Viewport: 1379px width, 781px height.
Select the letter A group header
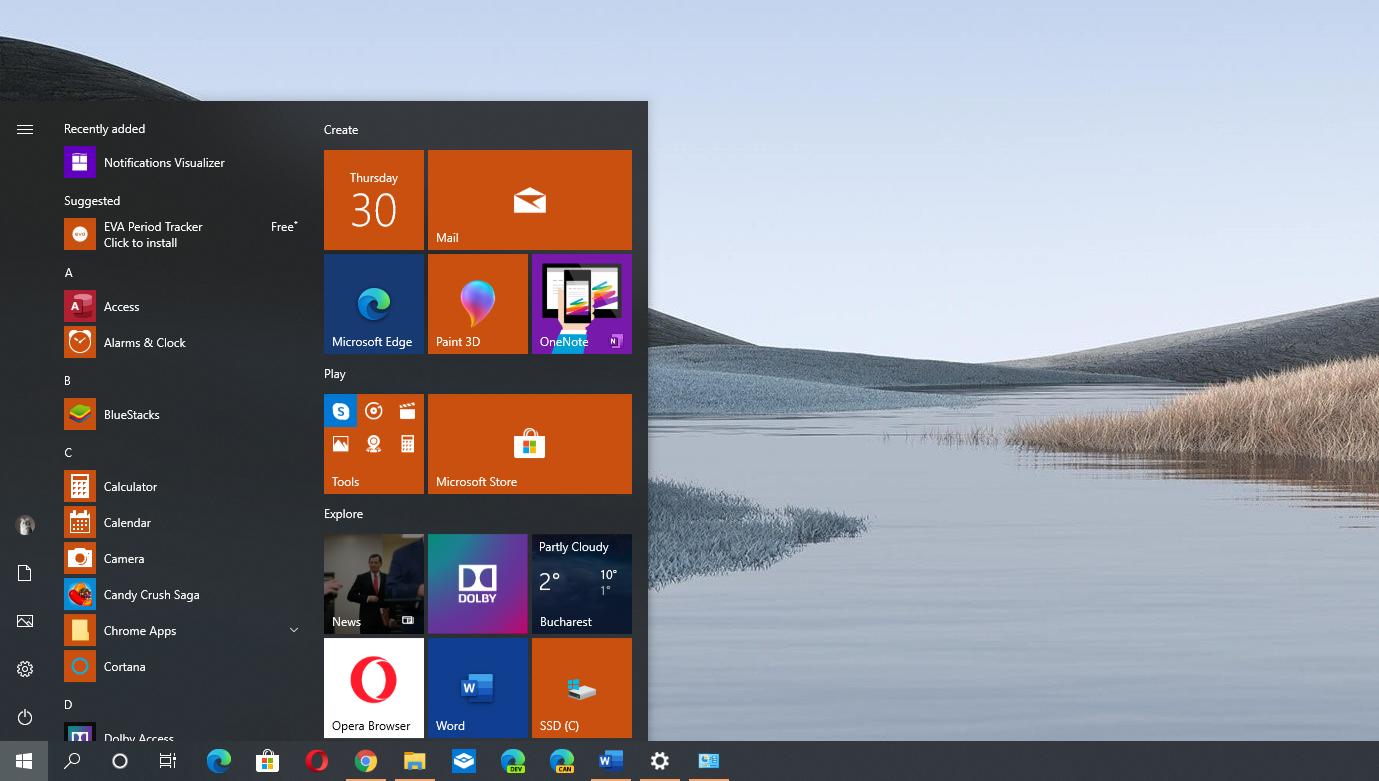(69, 273)
